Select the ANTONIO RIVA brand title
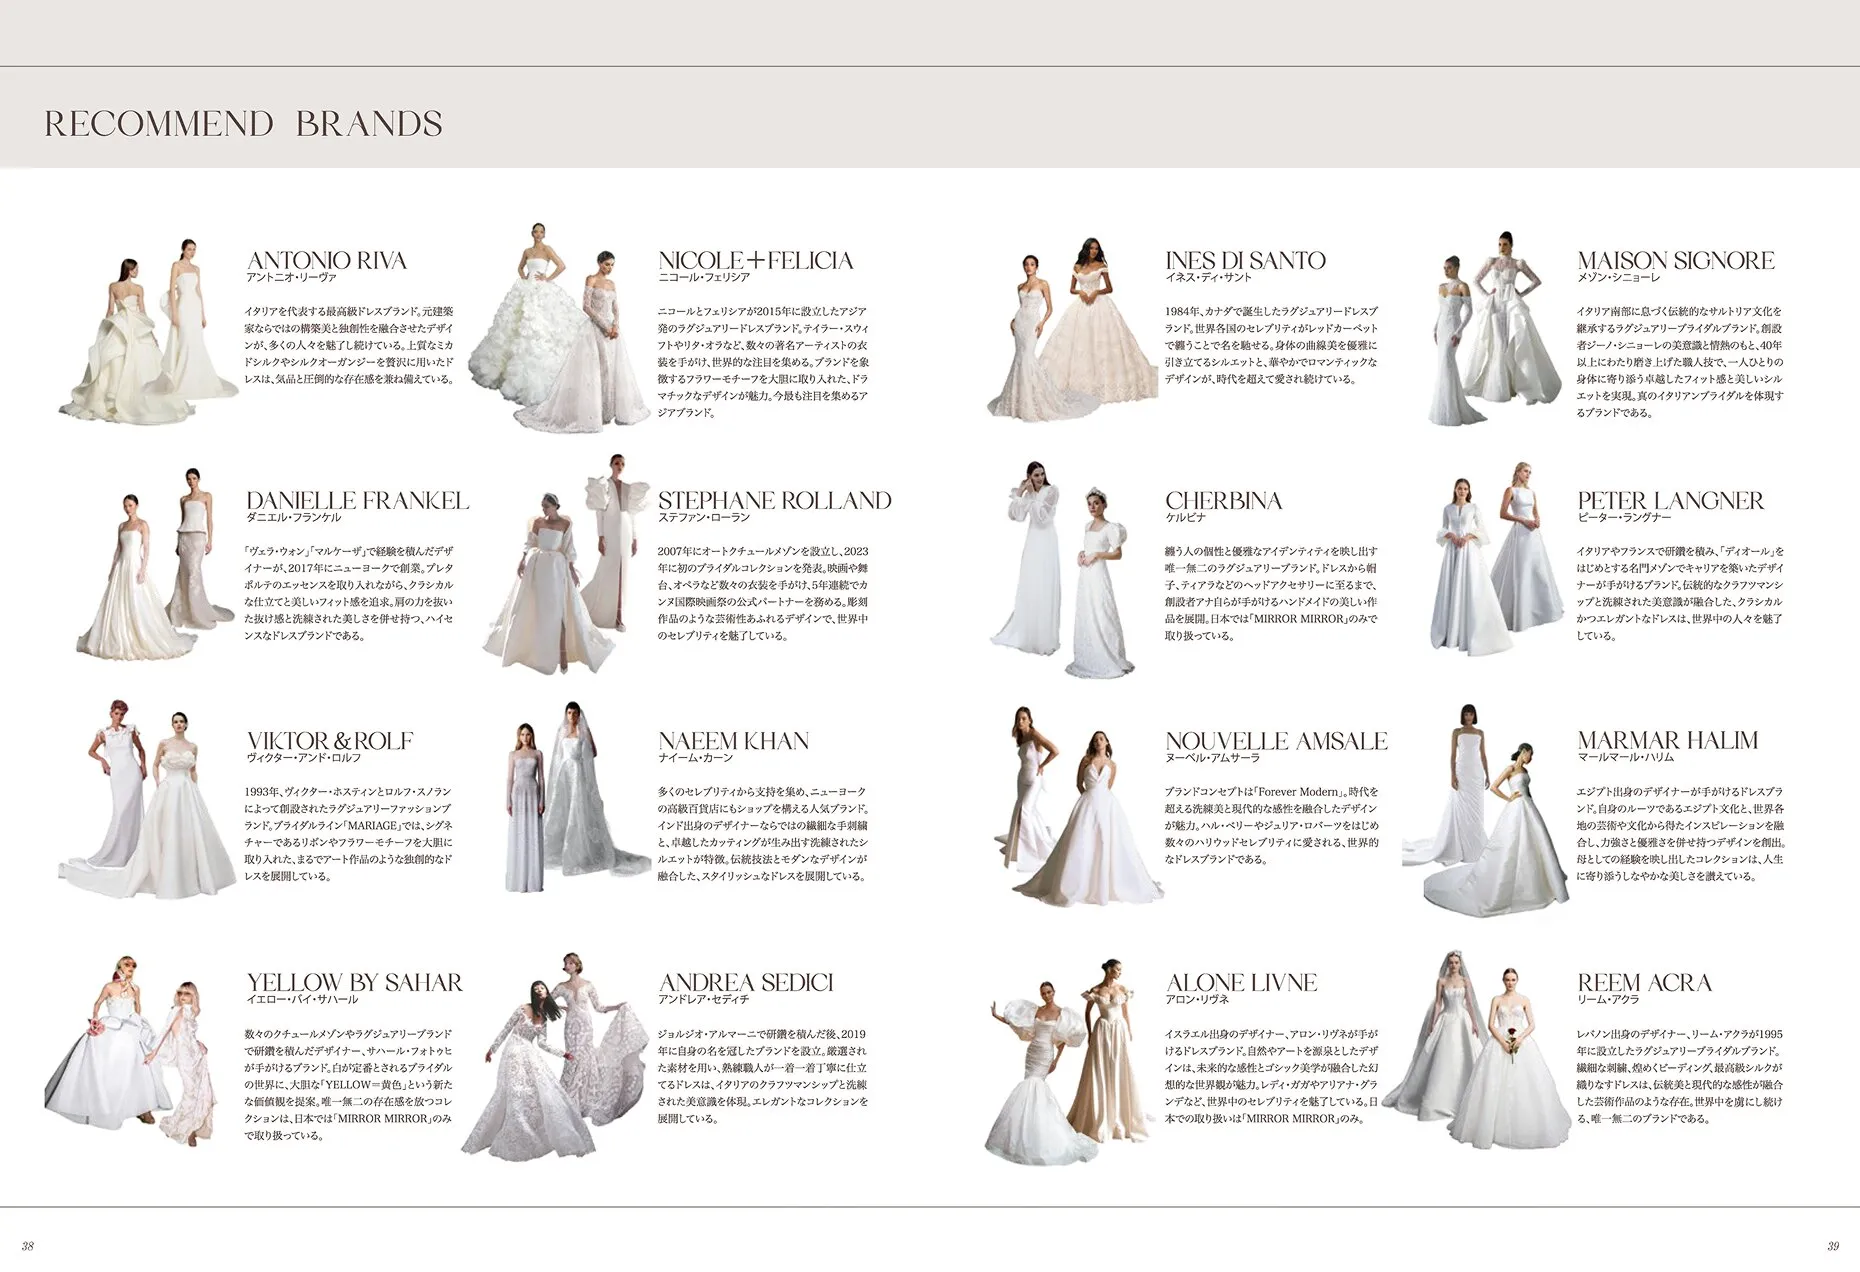The height and width of the screenshot is (1272, 1860). [x=327, y=261]
